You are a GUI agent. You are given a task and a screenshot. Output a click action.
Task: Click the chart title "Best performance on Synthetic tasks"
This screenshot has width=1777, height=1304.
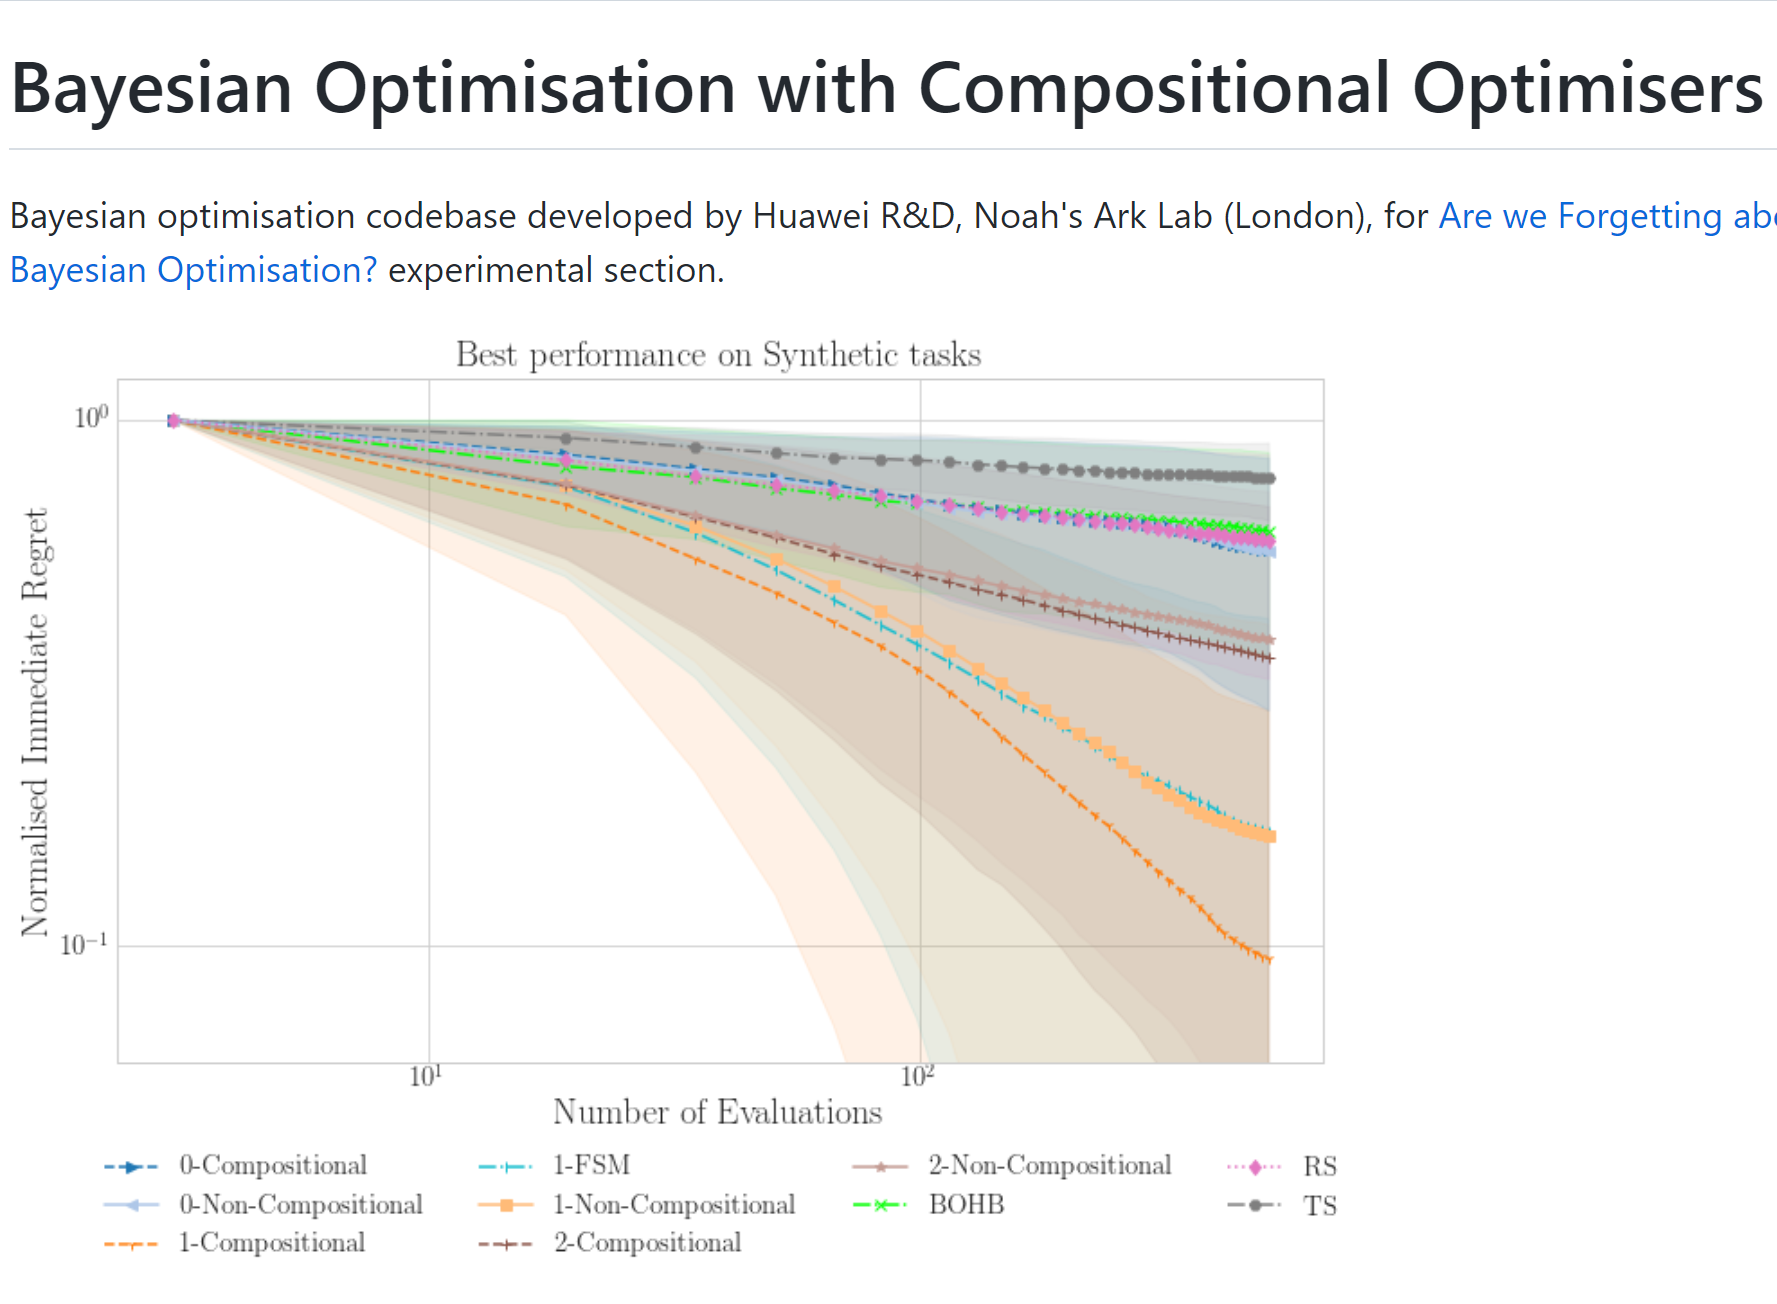point(718,355)
